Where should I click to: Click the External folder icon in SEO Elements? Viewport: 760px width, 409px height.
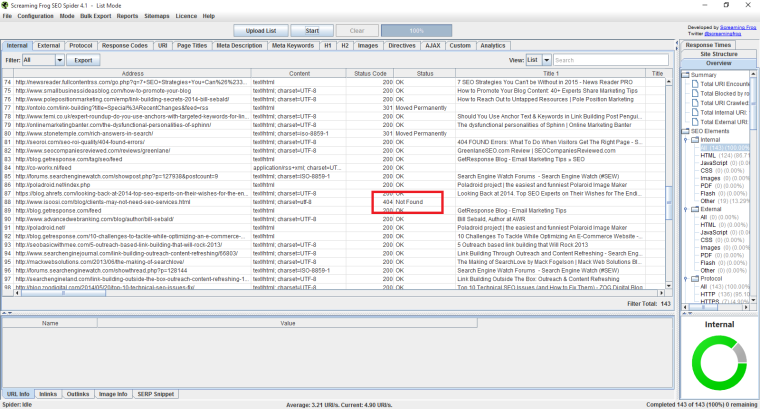click(x=695, y=209)
